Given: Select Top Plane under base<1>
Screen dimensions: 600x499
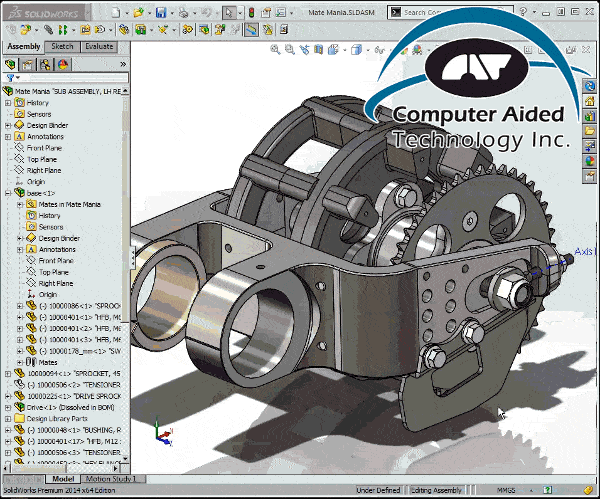Looking at the screenshot, I should click(x=54, y=272).
